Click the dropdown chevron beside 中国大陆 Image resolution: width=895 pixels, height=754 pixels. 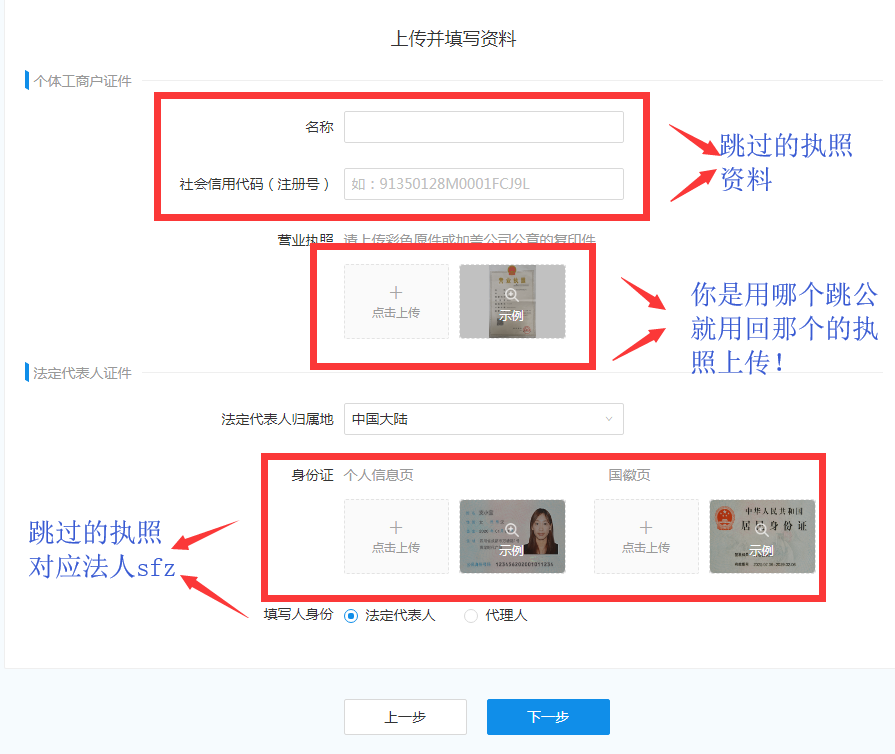[609, 419]
